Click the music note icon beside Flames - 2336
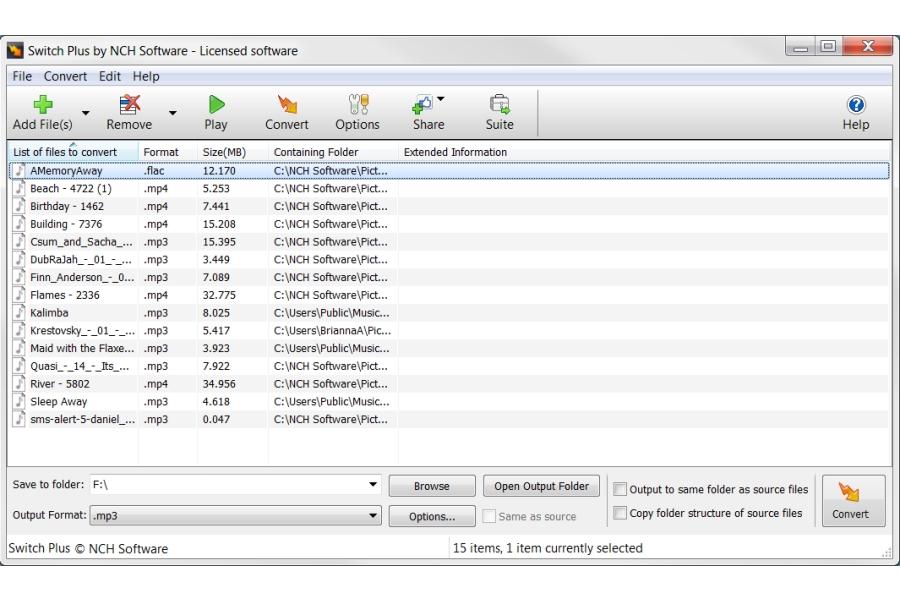900x600 pixels. point(20,295)
